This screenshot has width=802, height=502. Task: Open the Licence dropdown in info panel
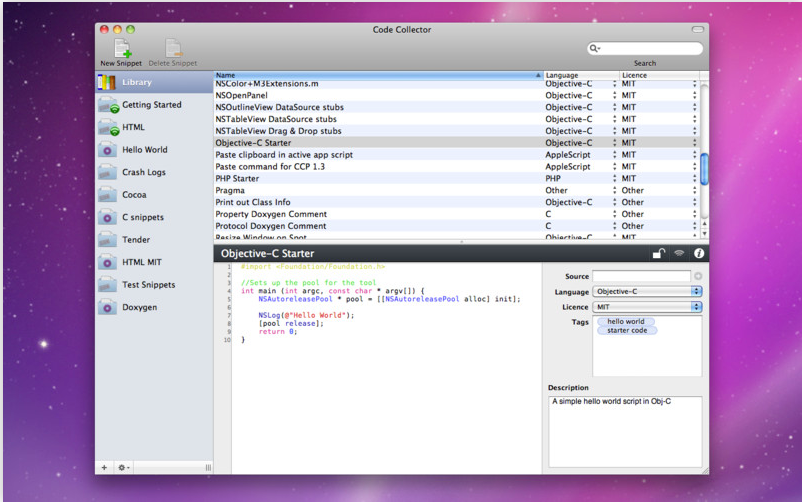647,307
